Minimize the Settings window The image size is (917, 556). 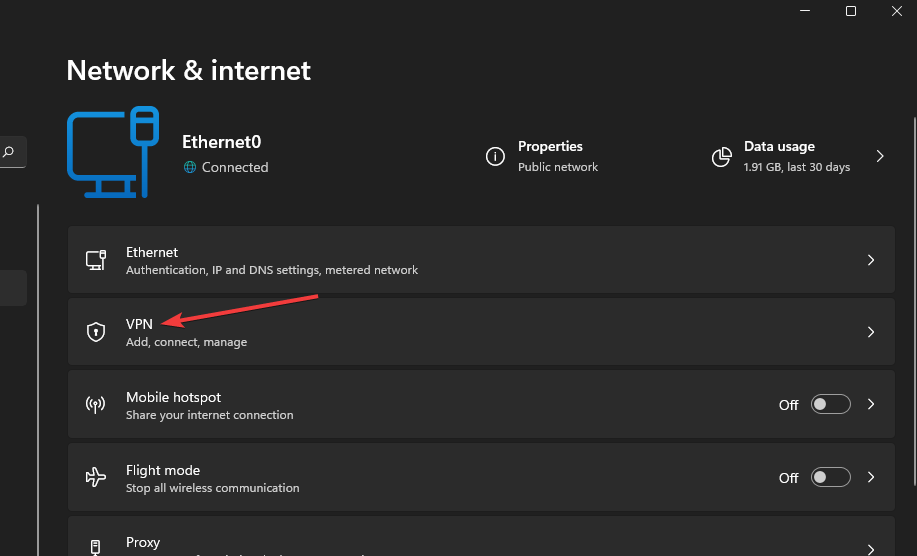(805, 11)
